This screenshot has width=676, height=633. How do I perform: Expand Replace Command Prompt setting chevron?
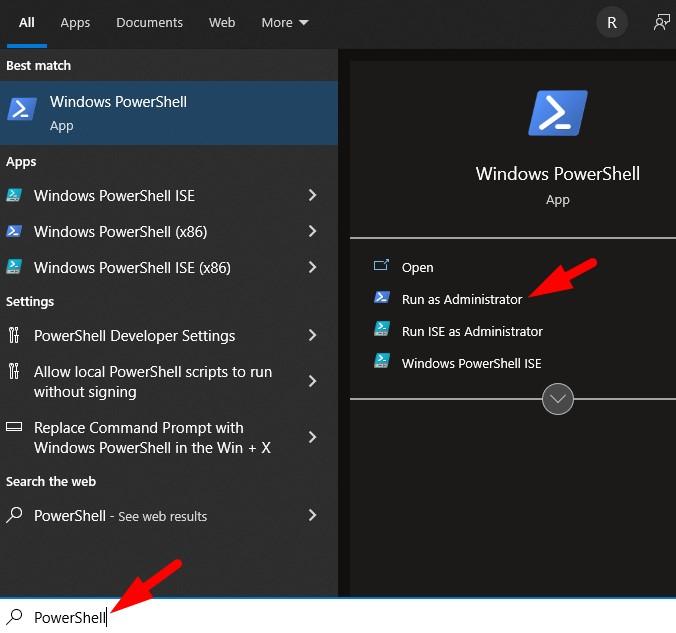coord(313,437)
